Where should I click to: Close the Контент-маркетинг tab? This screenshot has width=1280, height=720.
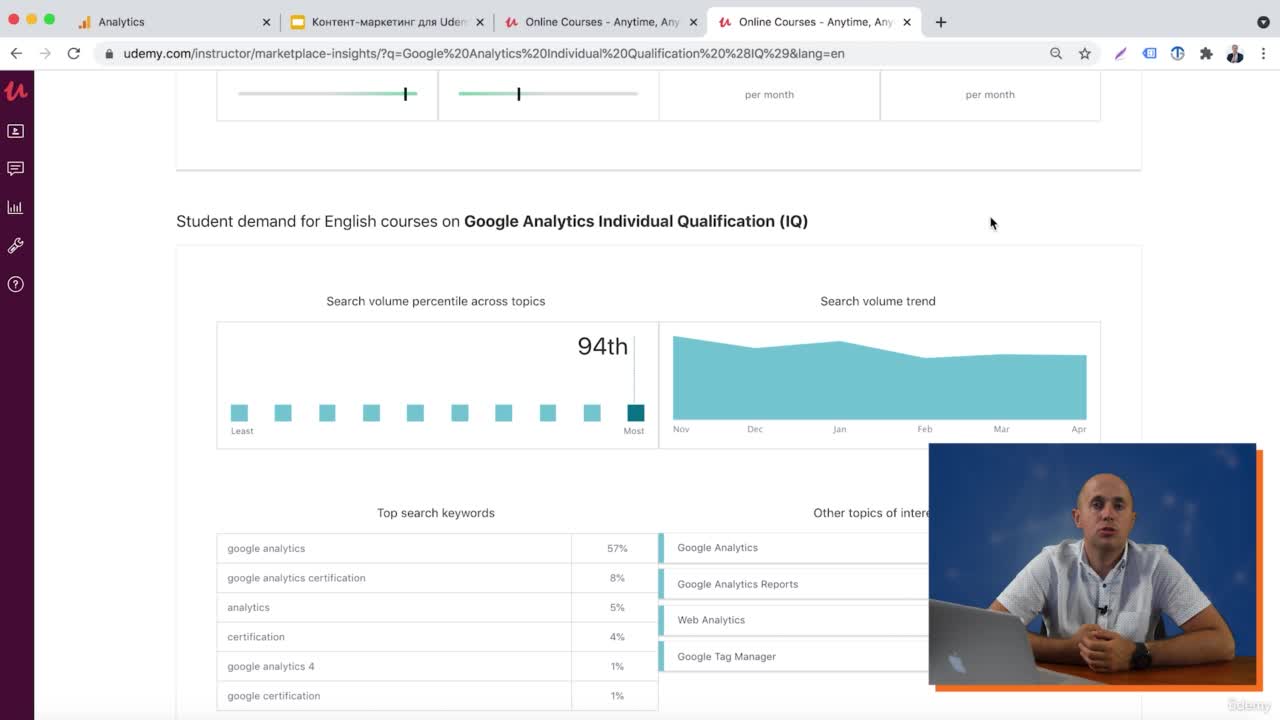click(480, 22)
